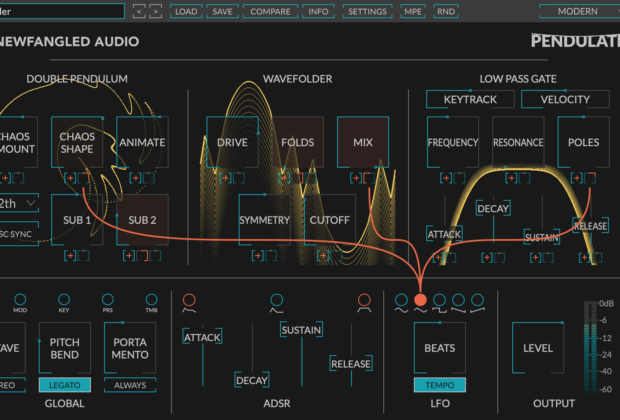Screen dimensions: 620x420
Task: Randomize the patch with RND
Action: coord(446,11)
